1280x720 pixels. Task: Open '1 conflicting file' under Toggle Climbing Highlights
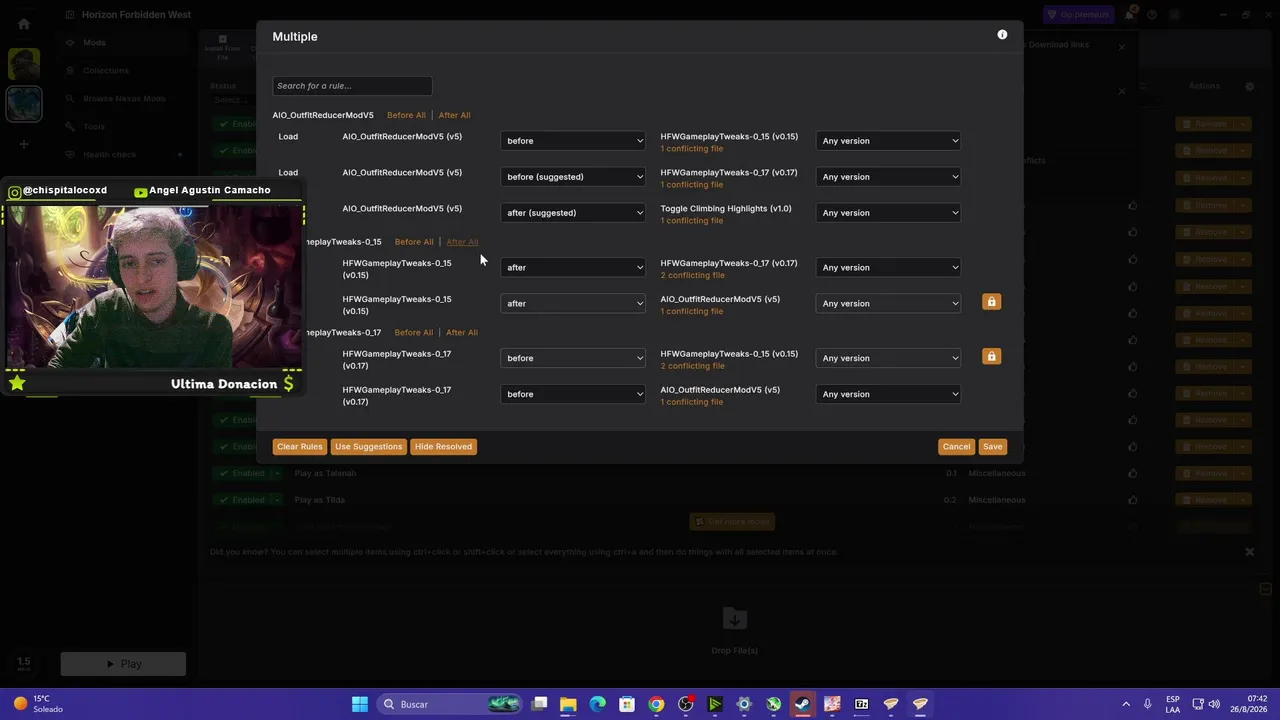click(x=692, y=221)
